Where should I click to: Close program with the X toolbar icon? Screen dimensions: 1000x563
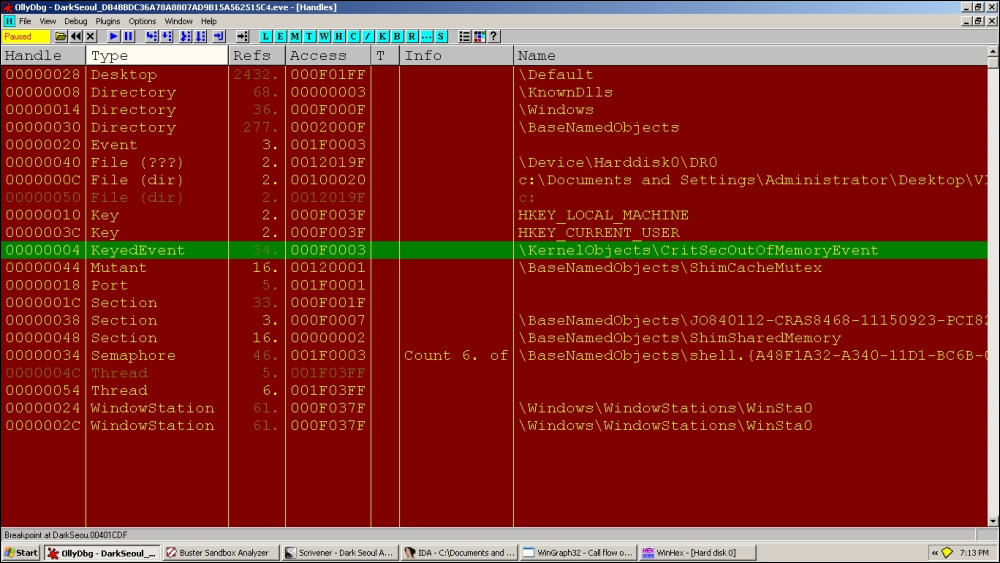pos(91,36)
